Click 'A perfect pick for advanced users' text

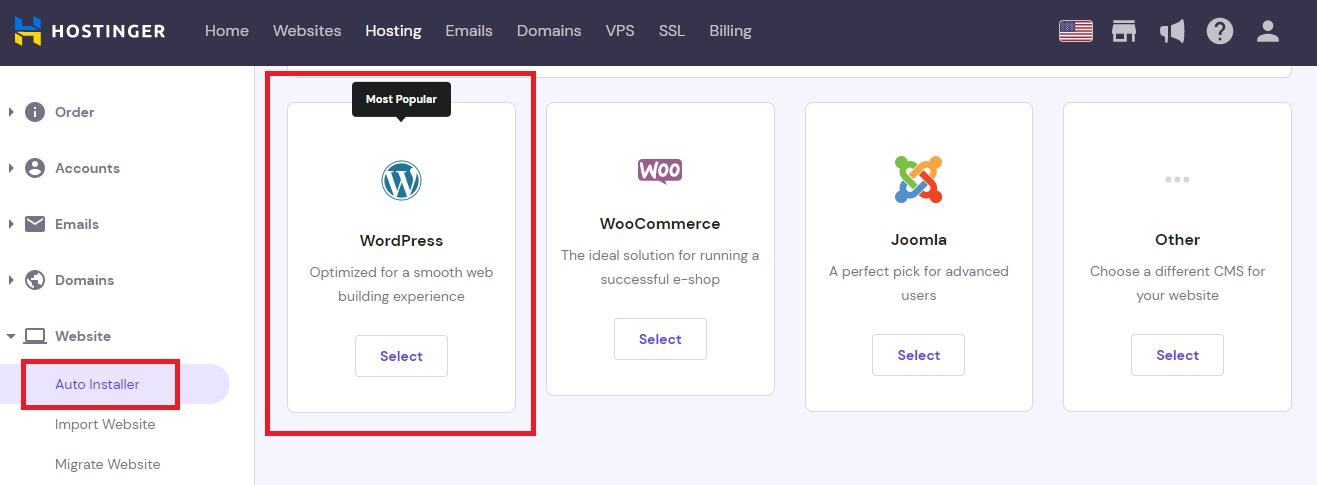tap(918, 283)
